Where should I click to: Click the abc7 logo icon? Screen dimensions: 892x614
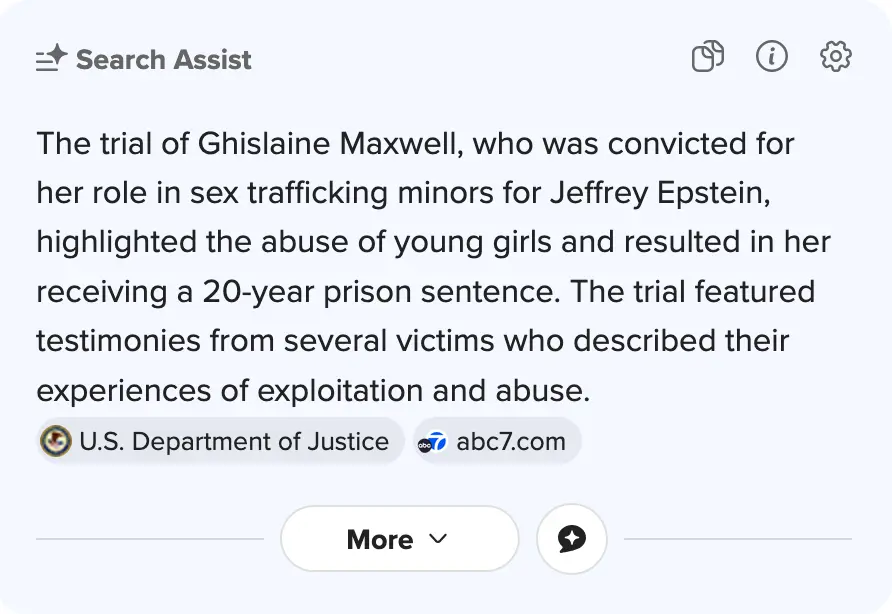click(432, 441)
